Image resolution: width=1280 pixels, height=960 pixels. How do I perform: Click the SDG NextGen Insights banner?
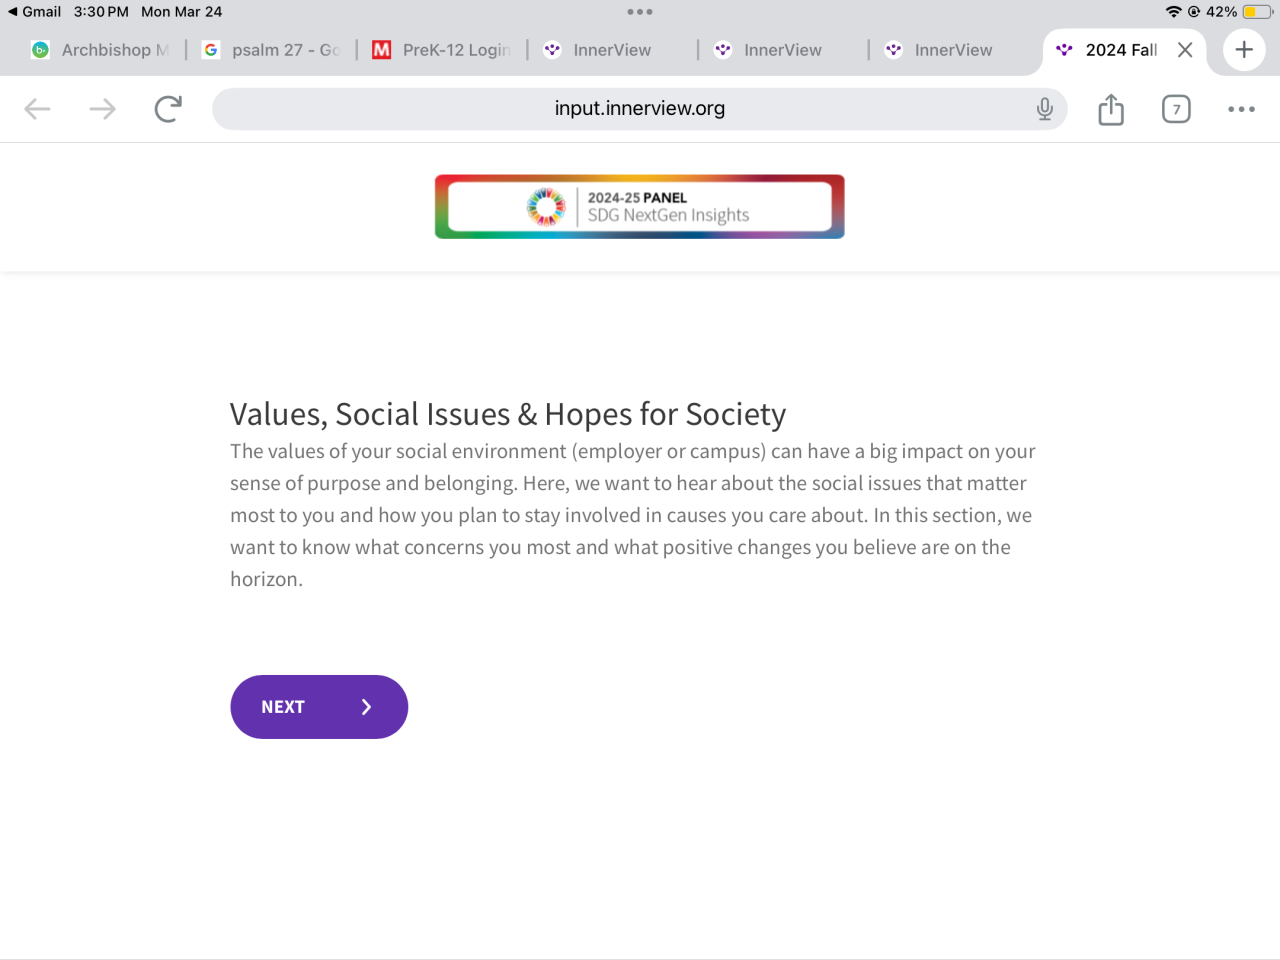click(x=640, y=207)
